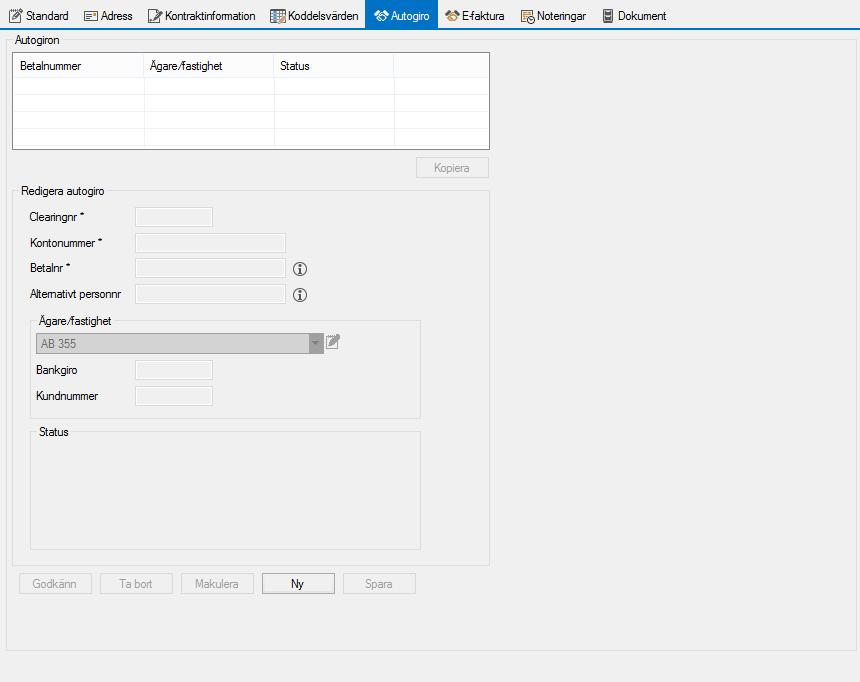
Task: Open the Standard tab
Action: (39, 15)
